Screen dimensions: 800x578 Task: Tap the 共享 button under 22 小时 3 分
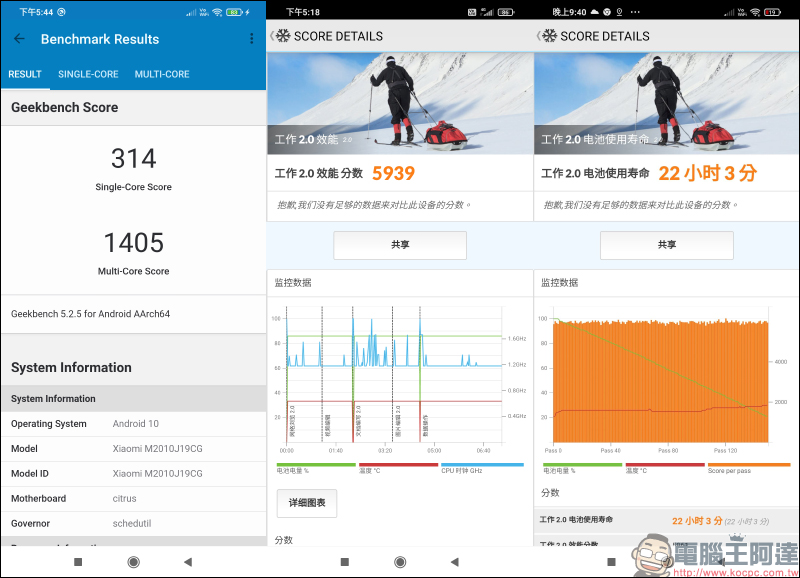point(667,245)
